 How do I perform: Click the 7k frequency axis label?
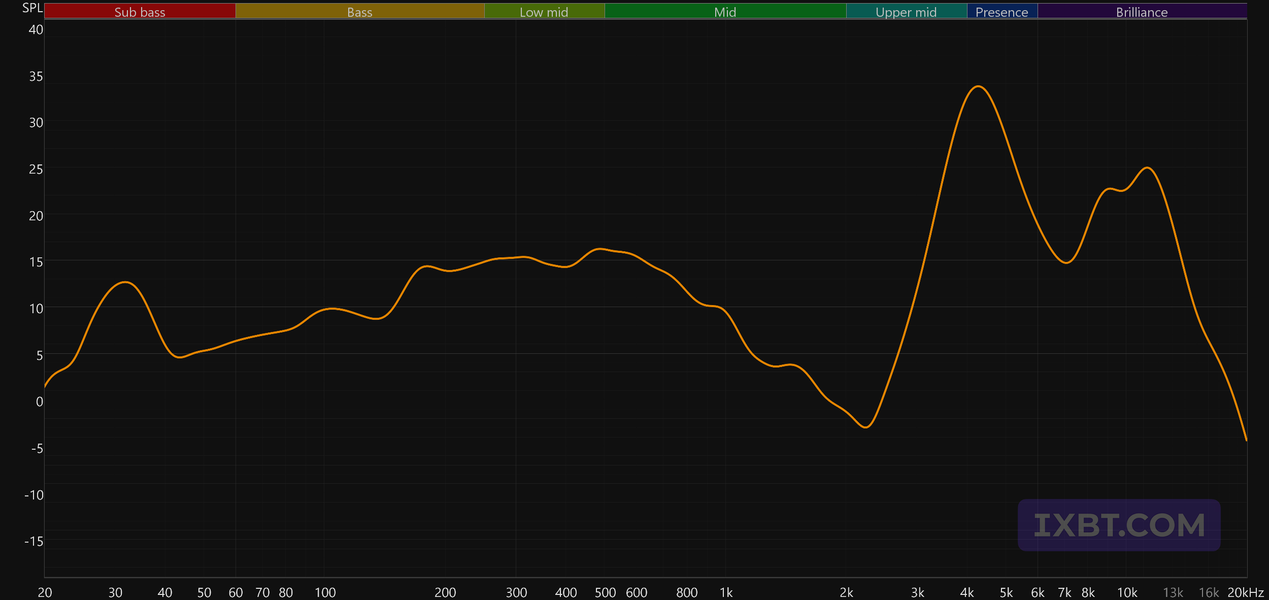(x=1064, y=592)
